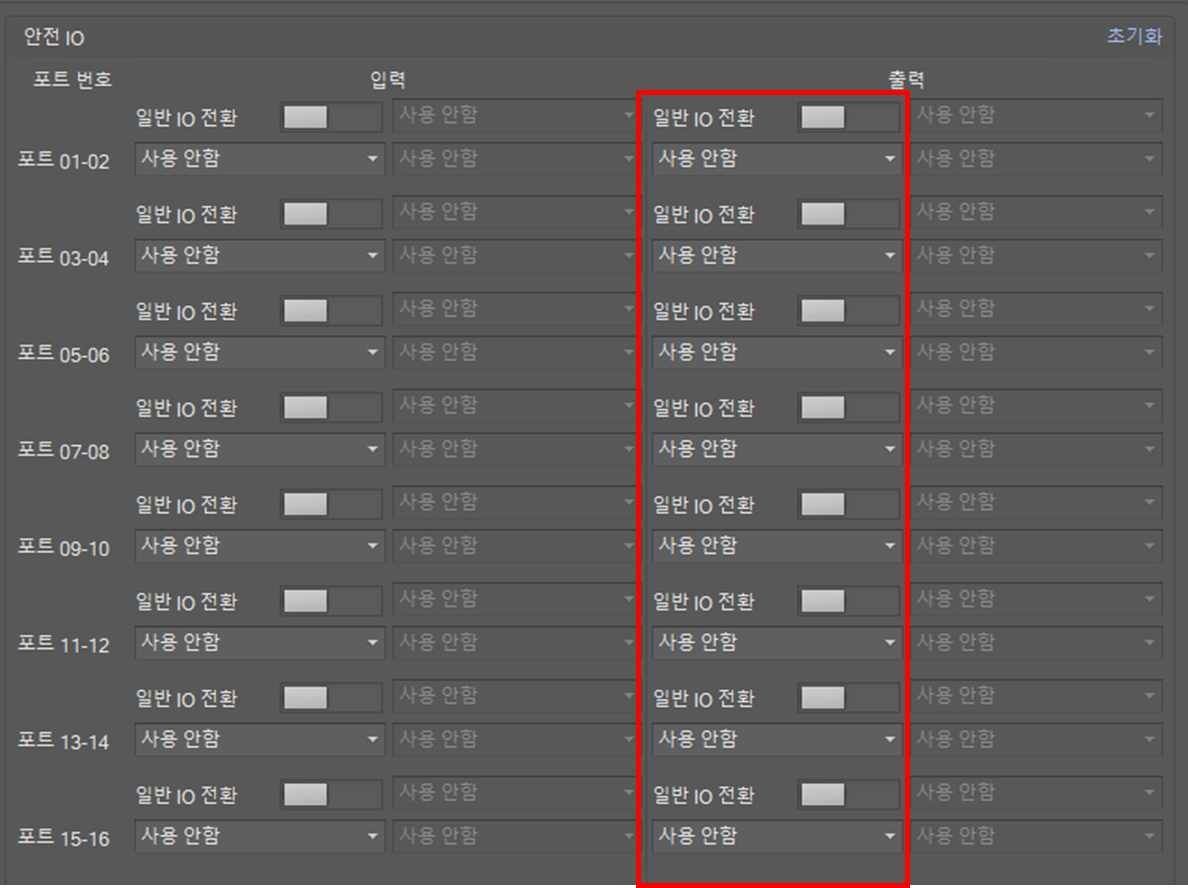Open input dropdown for 포트 01-02
Screen dimensions: 1188x888
tap(259, 159)
